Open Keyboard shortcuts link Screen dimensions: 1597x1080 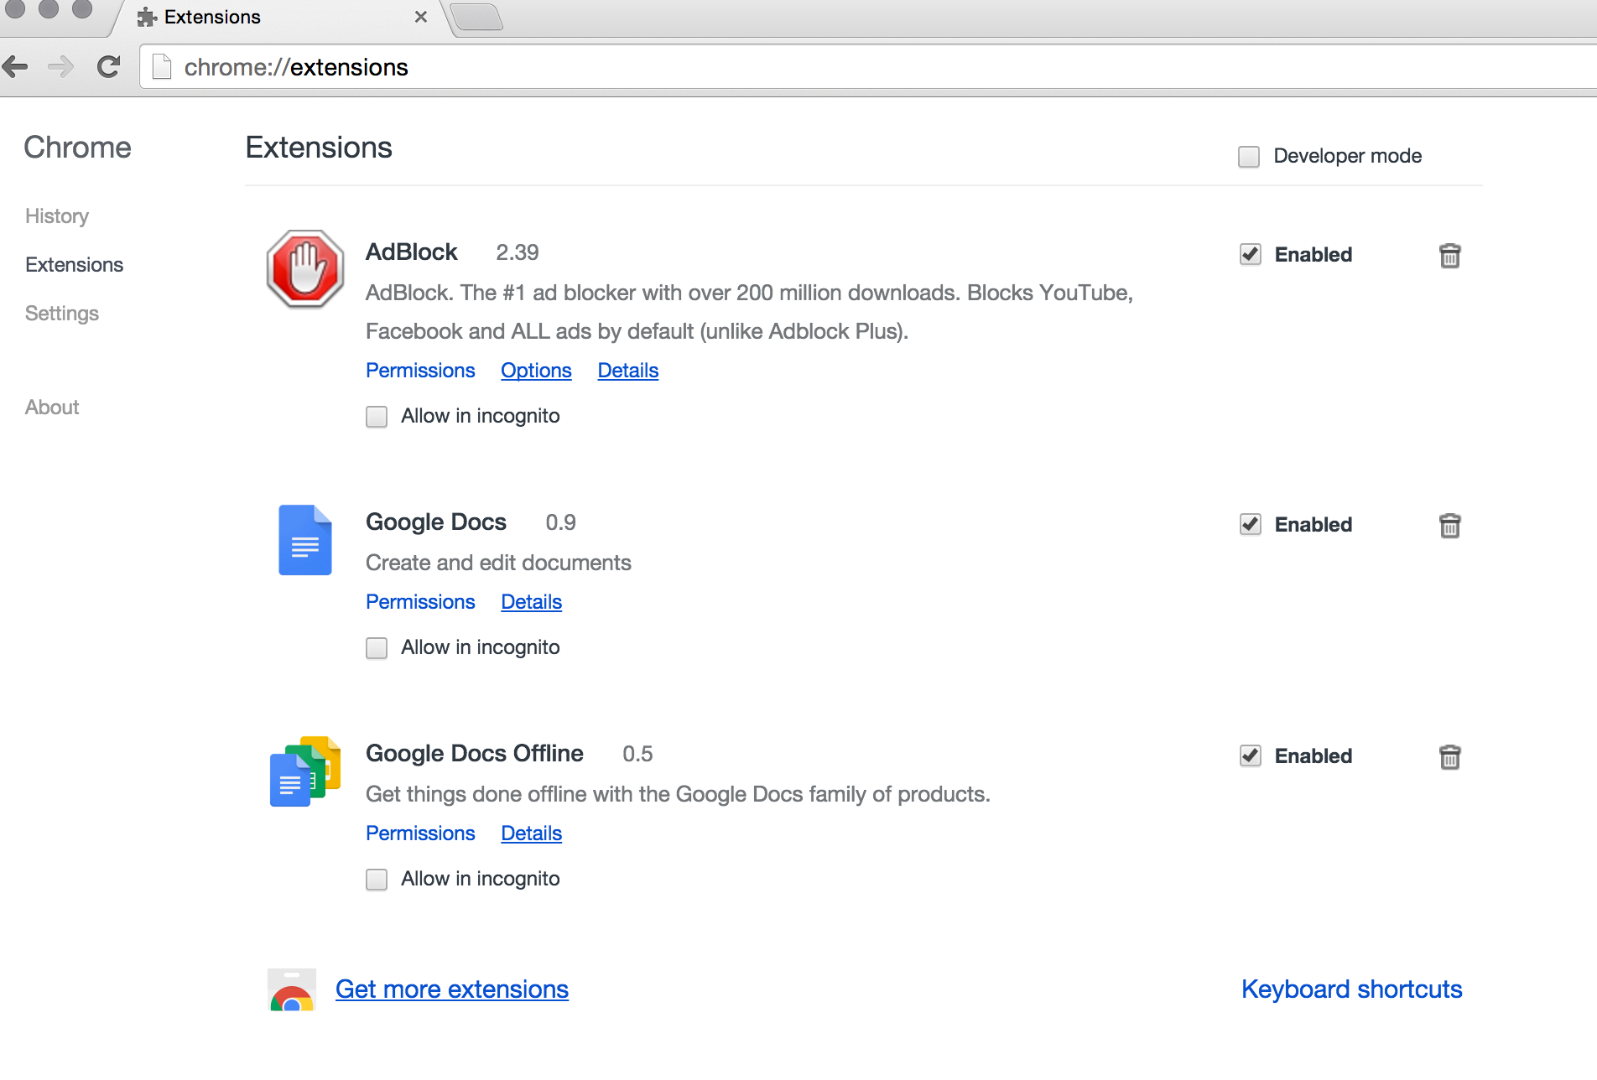1352,989
